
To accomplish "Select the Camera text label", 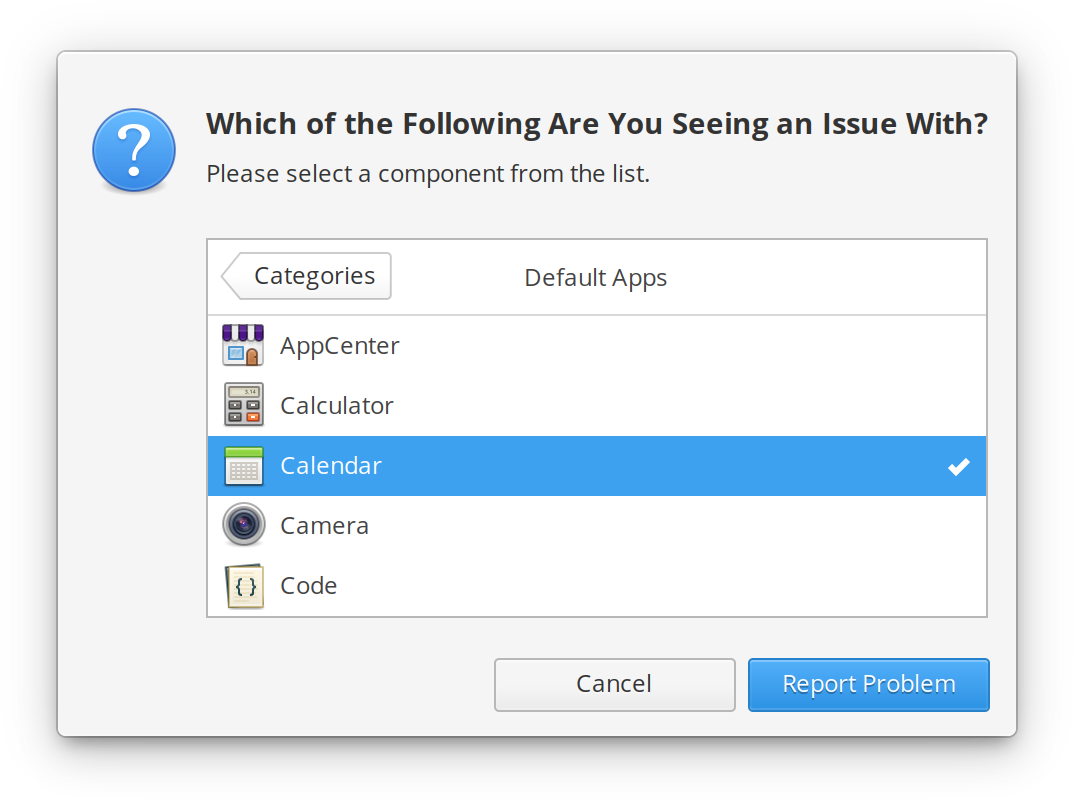I will click(324, 526).
